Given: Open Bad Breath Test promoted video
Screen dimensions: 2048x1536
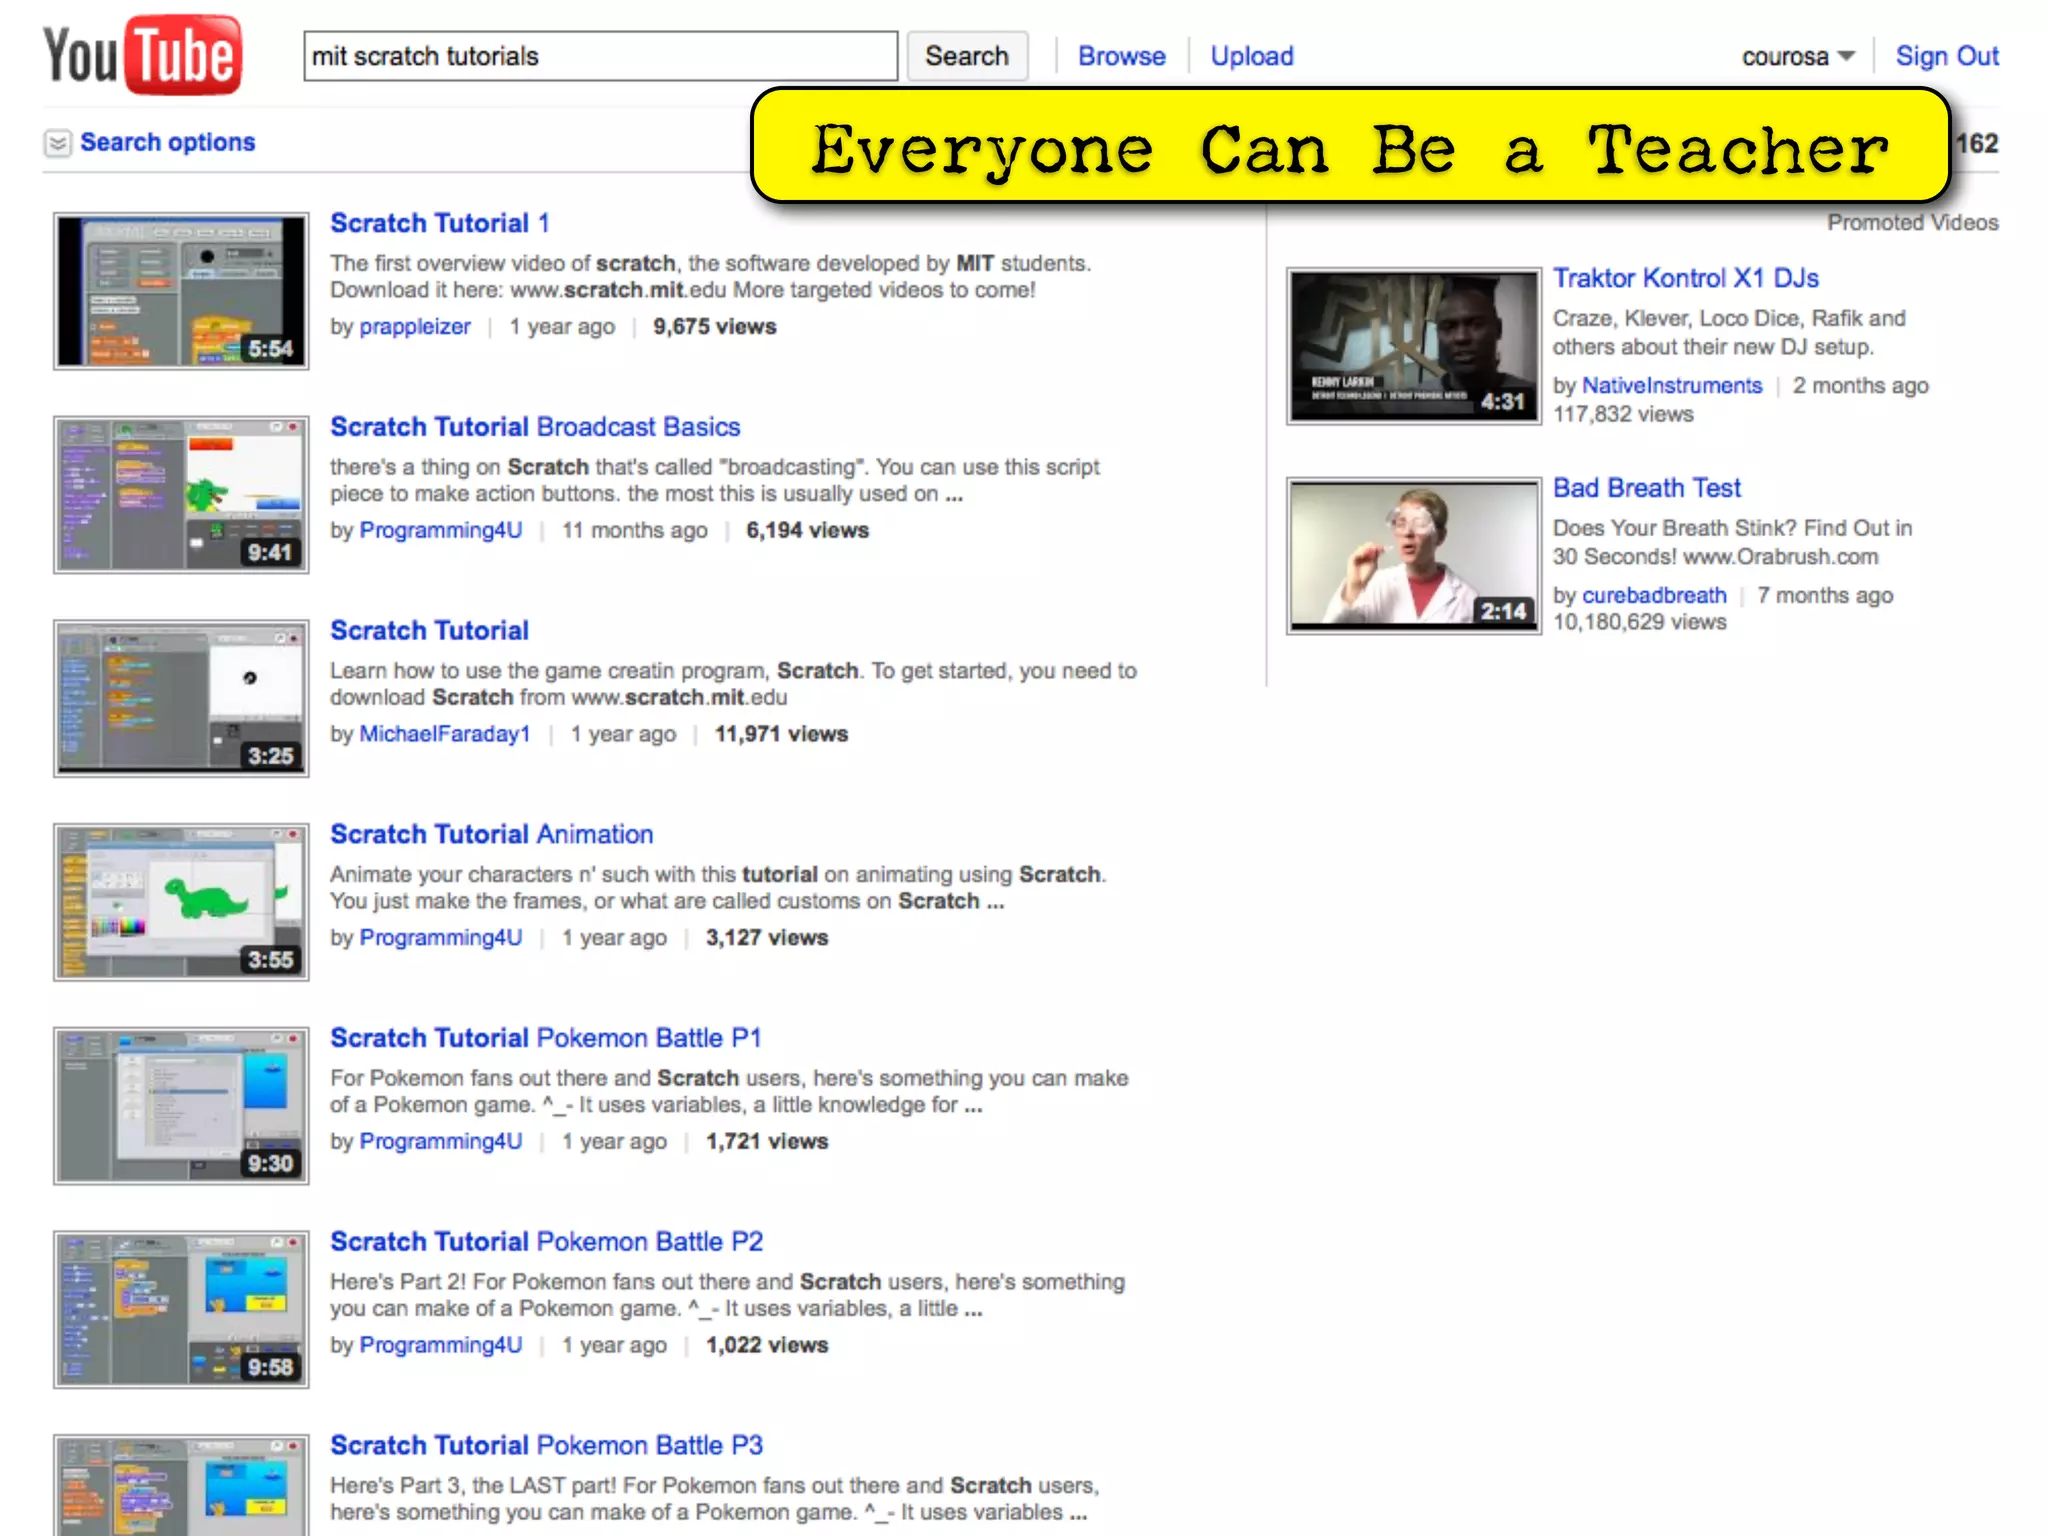Looking at the screenshot, I should coord(1646,488).
